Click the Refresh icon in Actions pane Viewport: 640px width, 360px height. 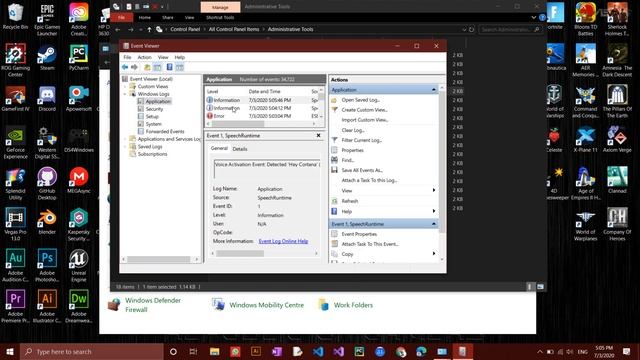334,201
